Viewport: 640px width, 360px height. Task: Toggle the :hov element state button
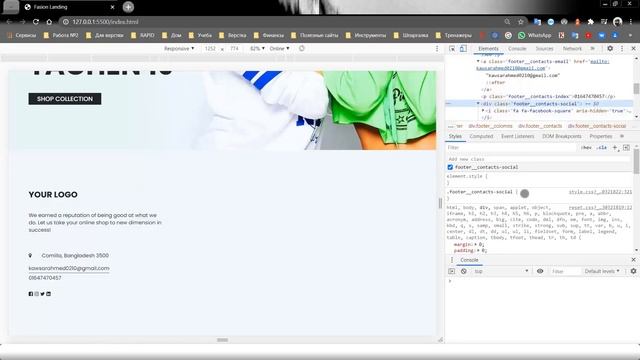(586, 148)
